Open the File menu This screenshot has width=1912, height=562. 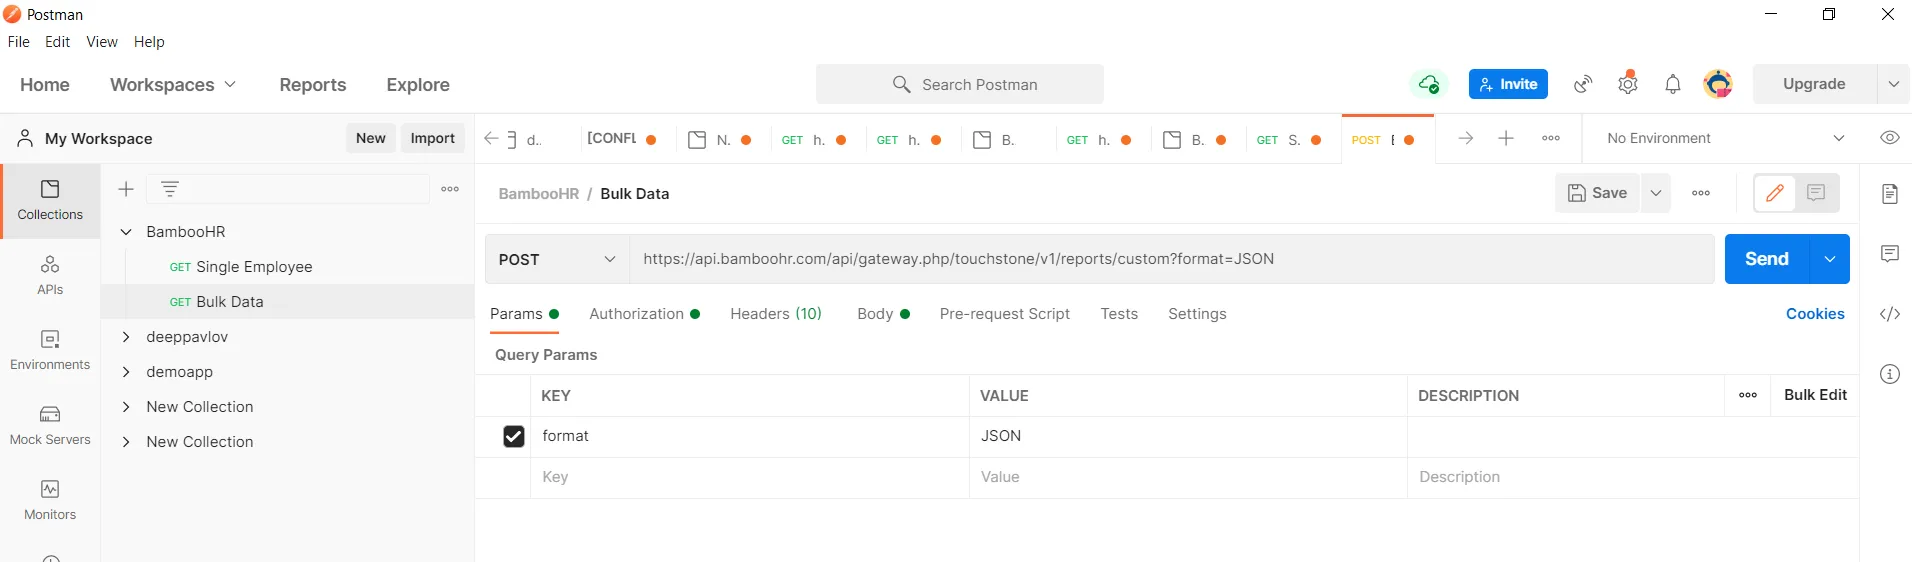point(19,42)
